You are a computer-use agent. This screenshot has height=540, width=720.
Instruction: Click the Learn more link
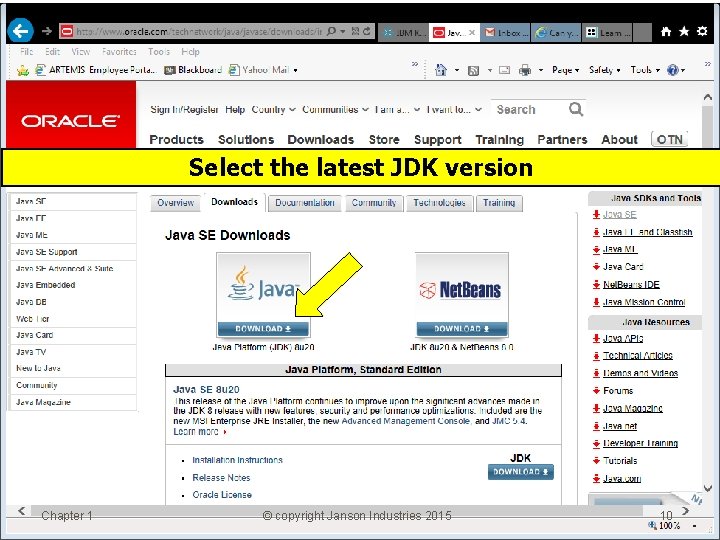196,432
